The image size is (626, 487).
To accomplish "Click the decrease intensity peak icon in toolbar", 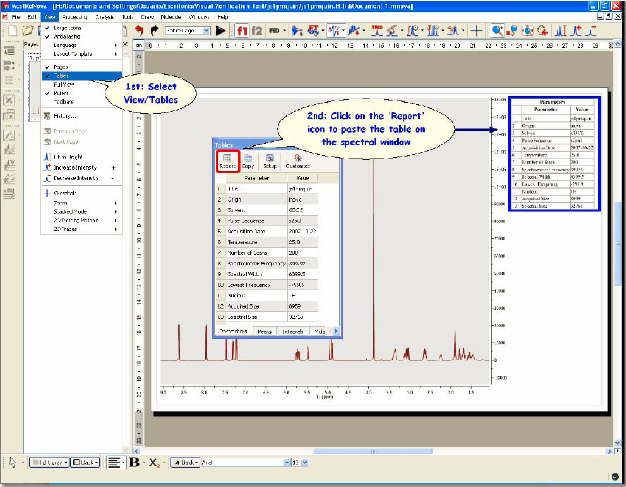I will 590,30.
